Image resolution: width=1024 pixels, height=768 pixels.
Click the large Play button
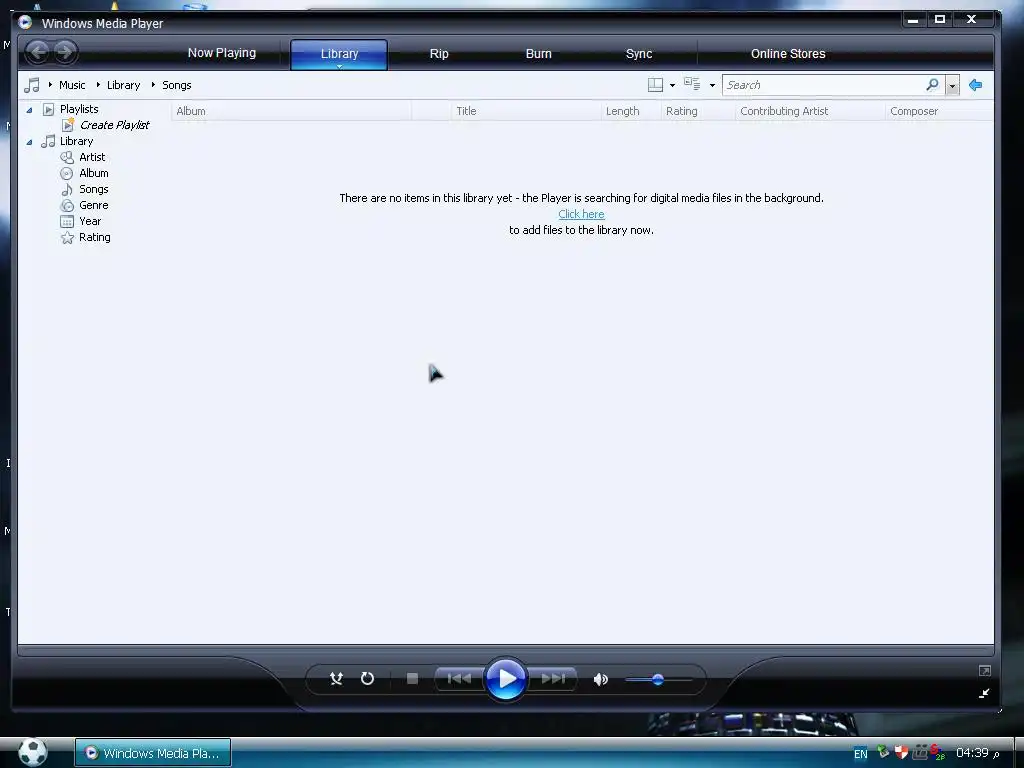click(505, 679)
